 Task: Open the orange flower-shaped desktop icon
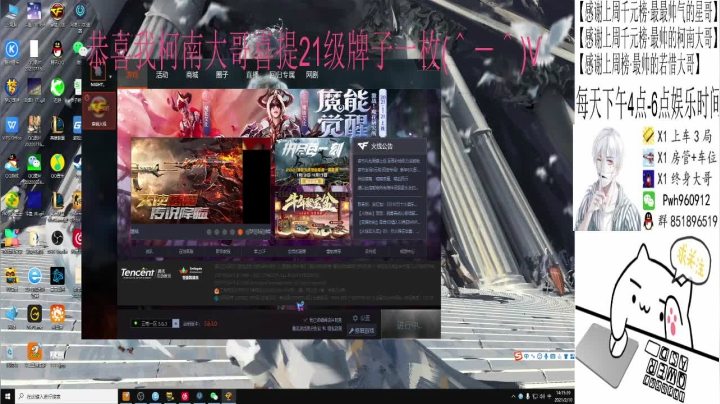click(57, 314)
